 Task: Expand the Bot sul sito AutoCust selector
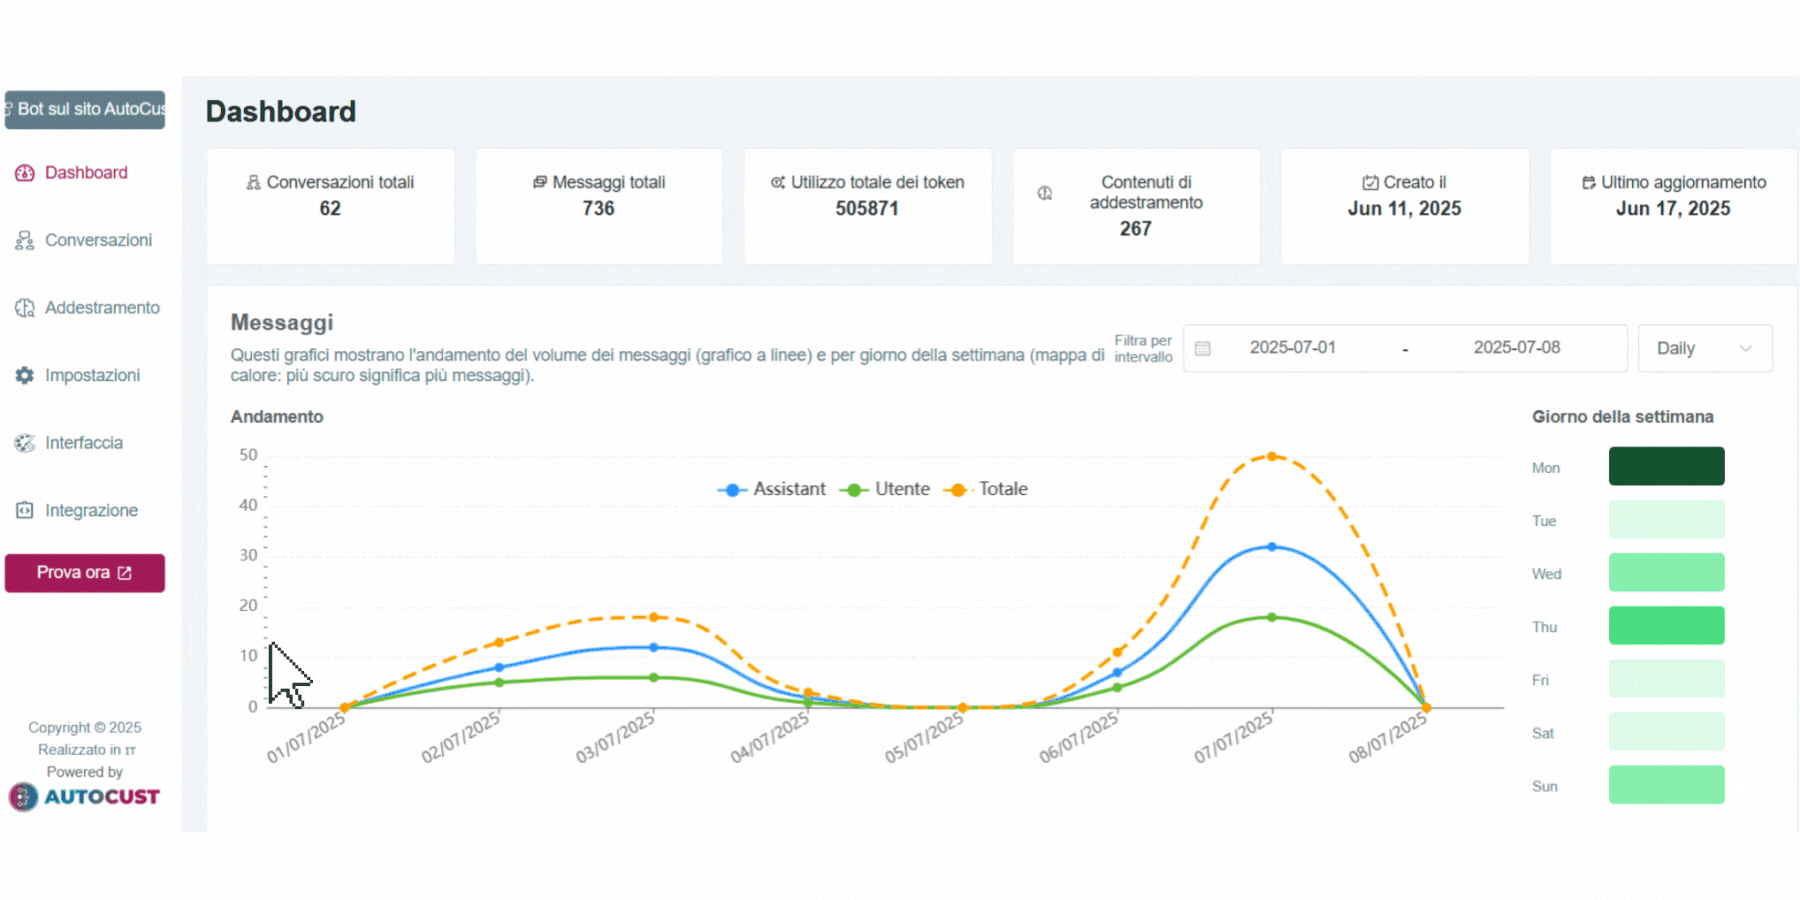[85, 109]
